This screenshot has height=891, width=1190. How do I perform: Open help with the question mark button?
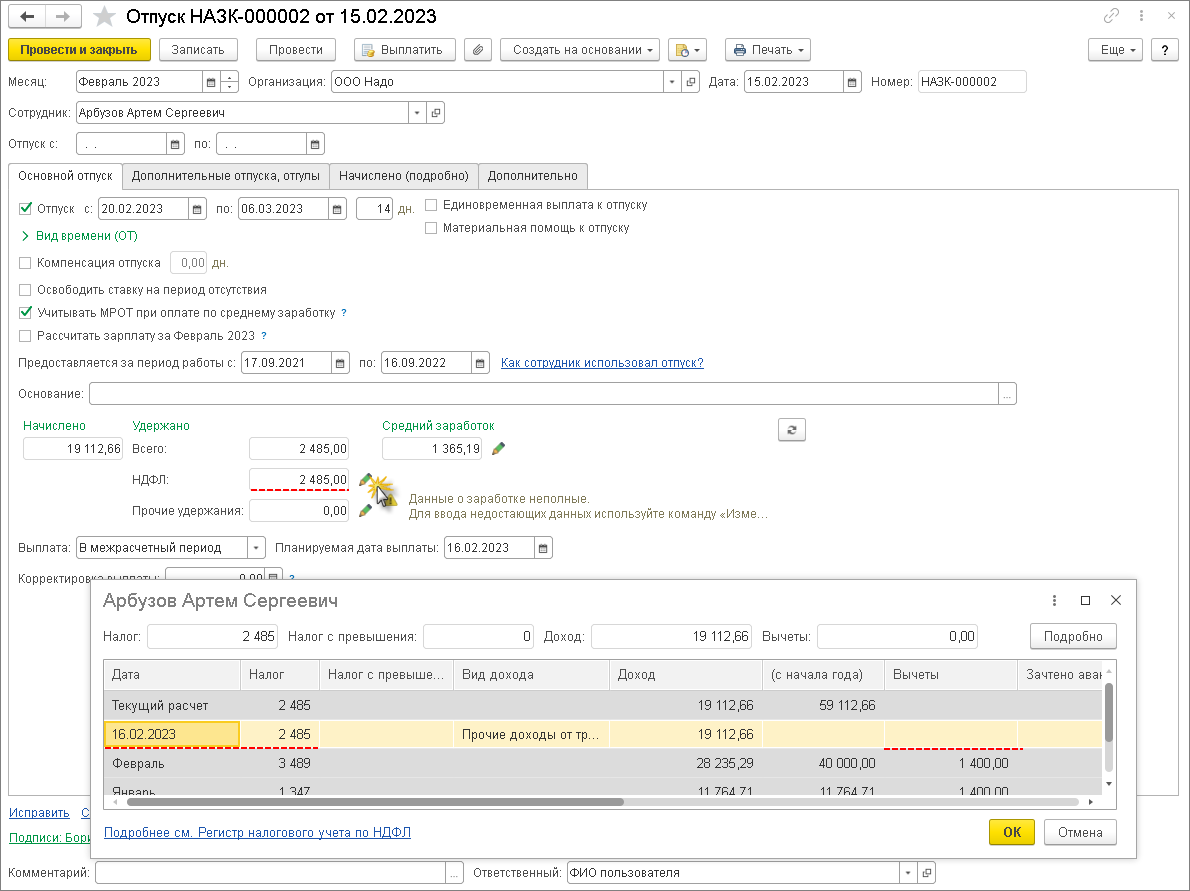point(1165,50)
